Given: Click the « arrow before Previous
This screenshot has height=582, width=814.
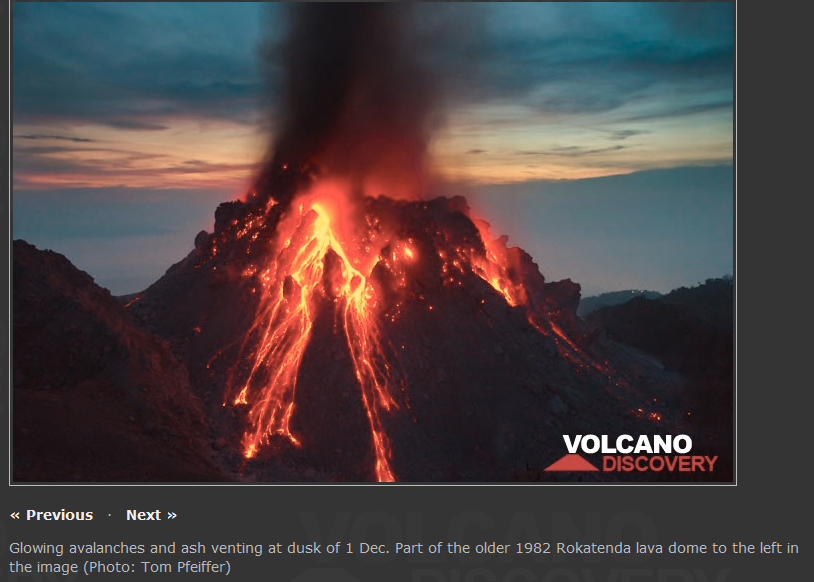Looking at the screenshot, I should pos(15,516).
